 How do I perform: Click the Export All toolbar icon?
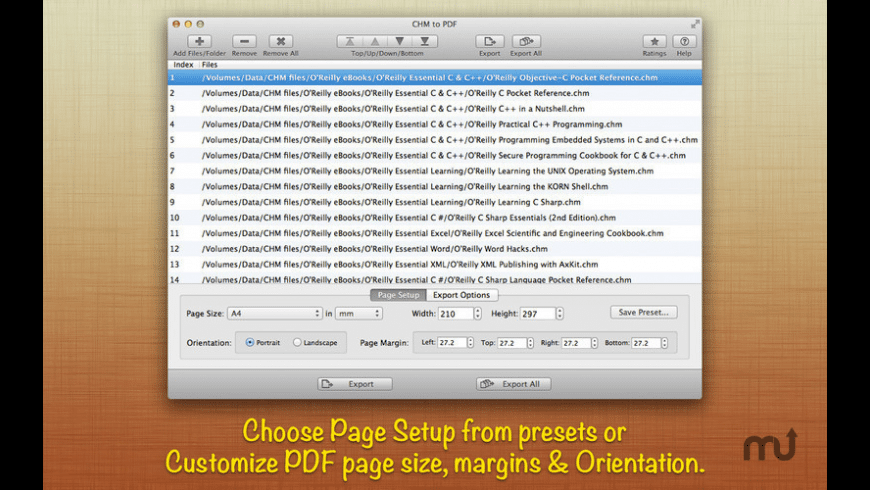526,42
